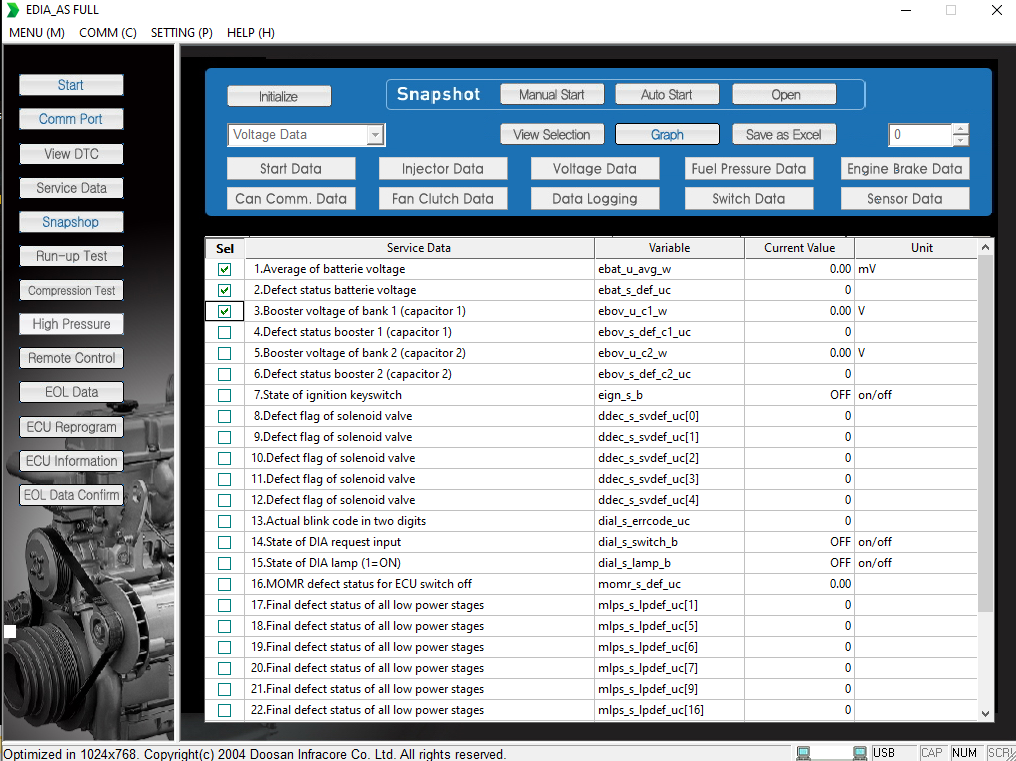Uncheck the Defect status batterie voltage checkbox

pyautogui.click(x=224, y=290)
